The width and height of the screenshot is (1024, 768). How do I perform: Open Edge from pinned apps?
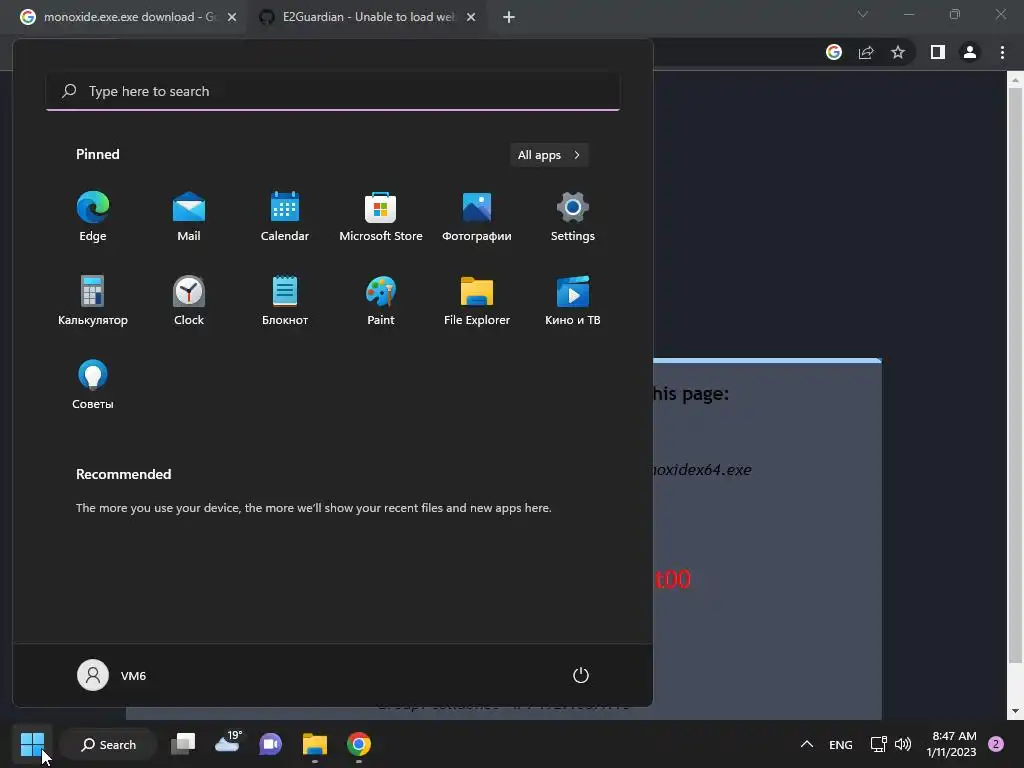click(93, 217)
